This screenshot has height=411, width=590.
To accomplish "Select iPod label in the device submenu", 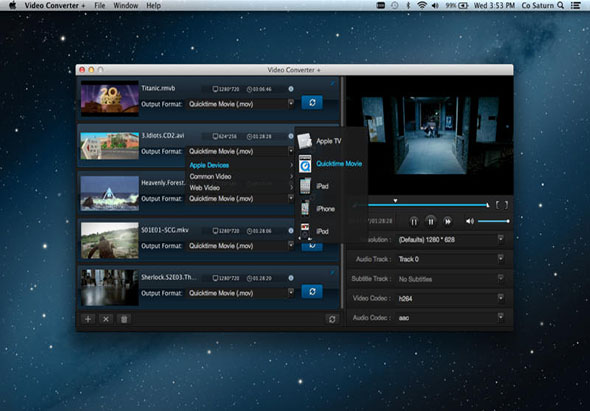I will click(x=322, y=231).
